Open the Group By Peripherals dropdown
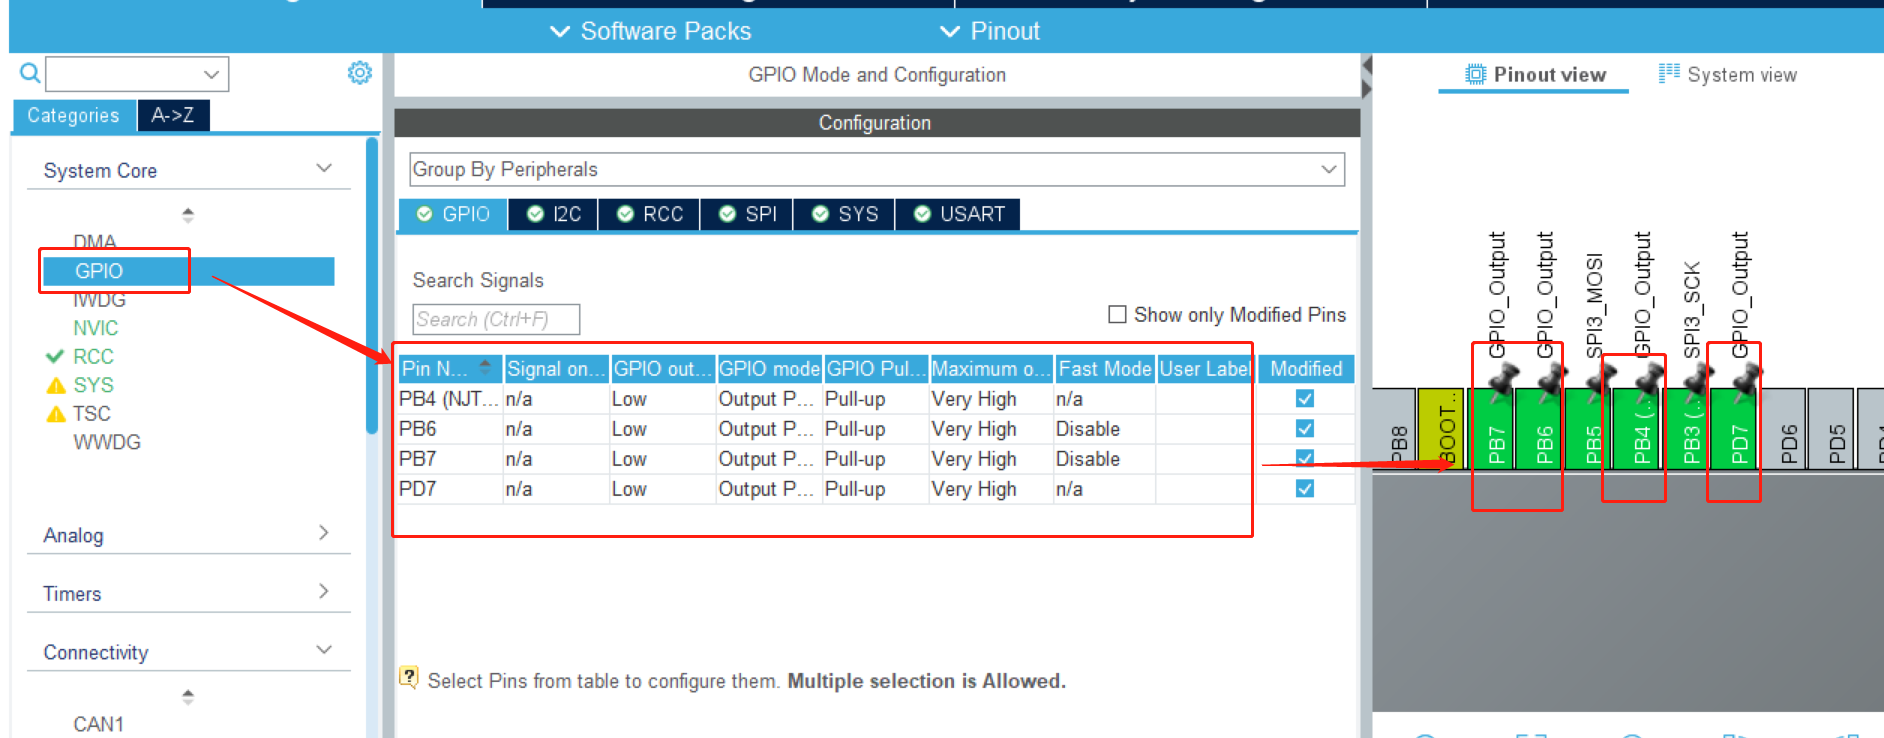This screenshot has width=1884, height=738. pyautogui.click(x=876, y=169)
